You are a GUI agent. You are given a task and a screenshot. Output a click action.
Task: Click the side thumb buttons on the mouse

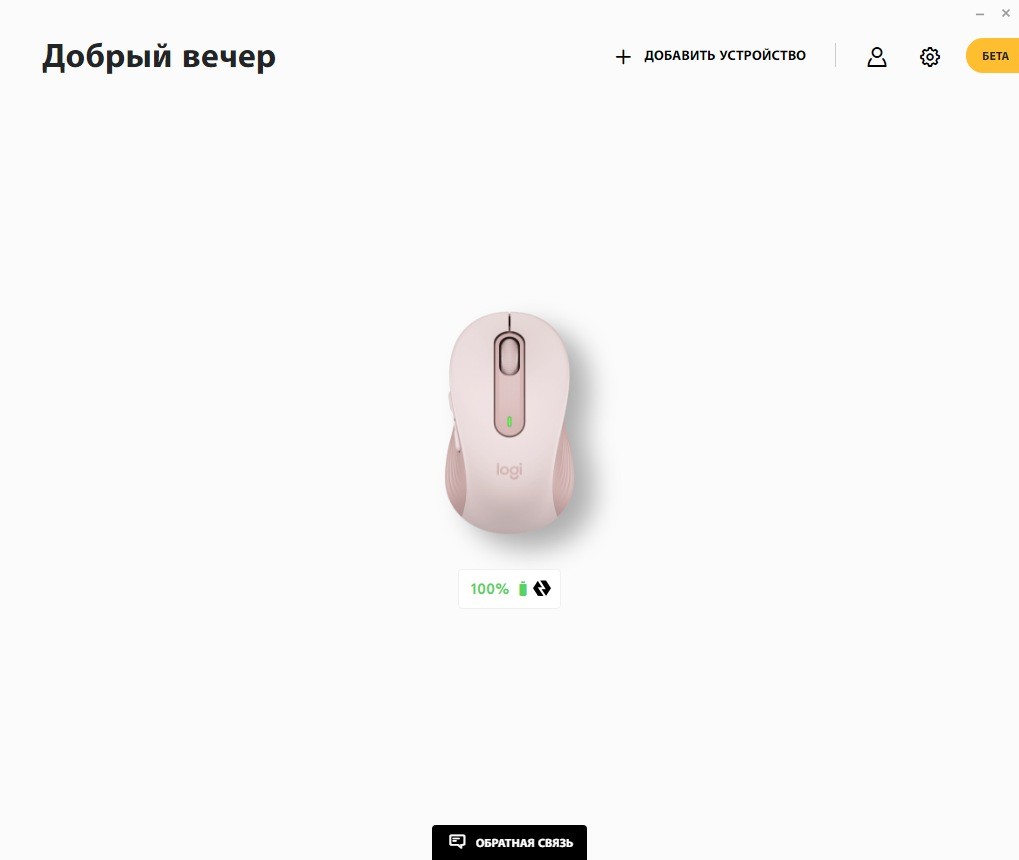coord(454,419)
